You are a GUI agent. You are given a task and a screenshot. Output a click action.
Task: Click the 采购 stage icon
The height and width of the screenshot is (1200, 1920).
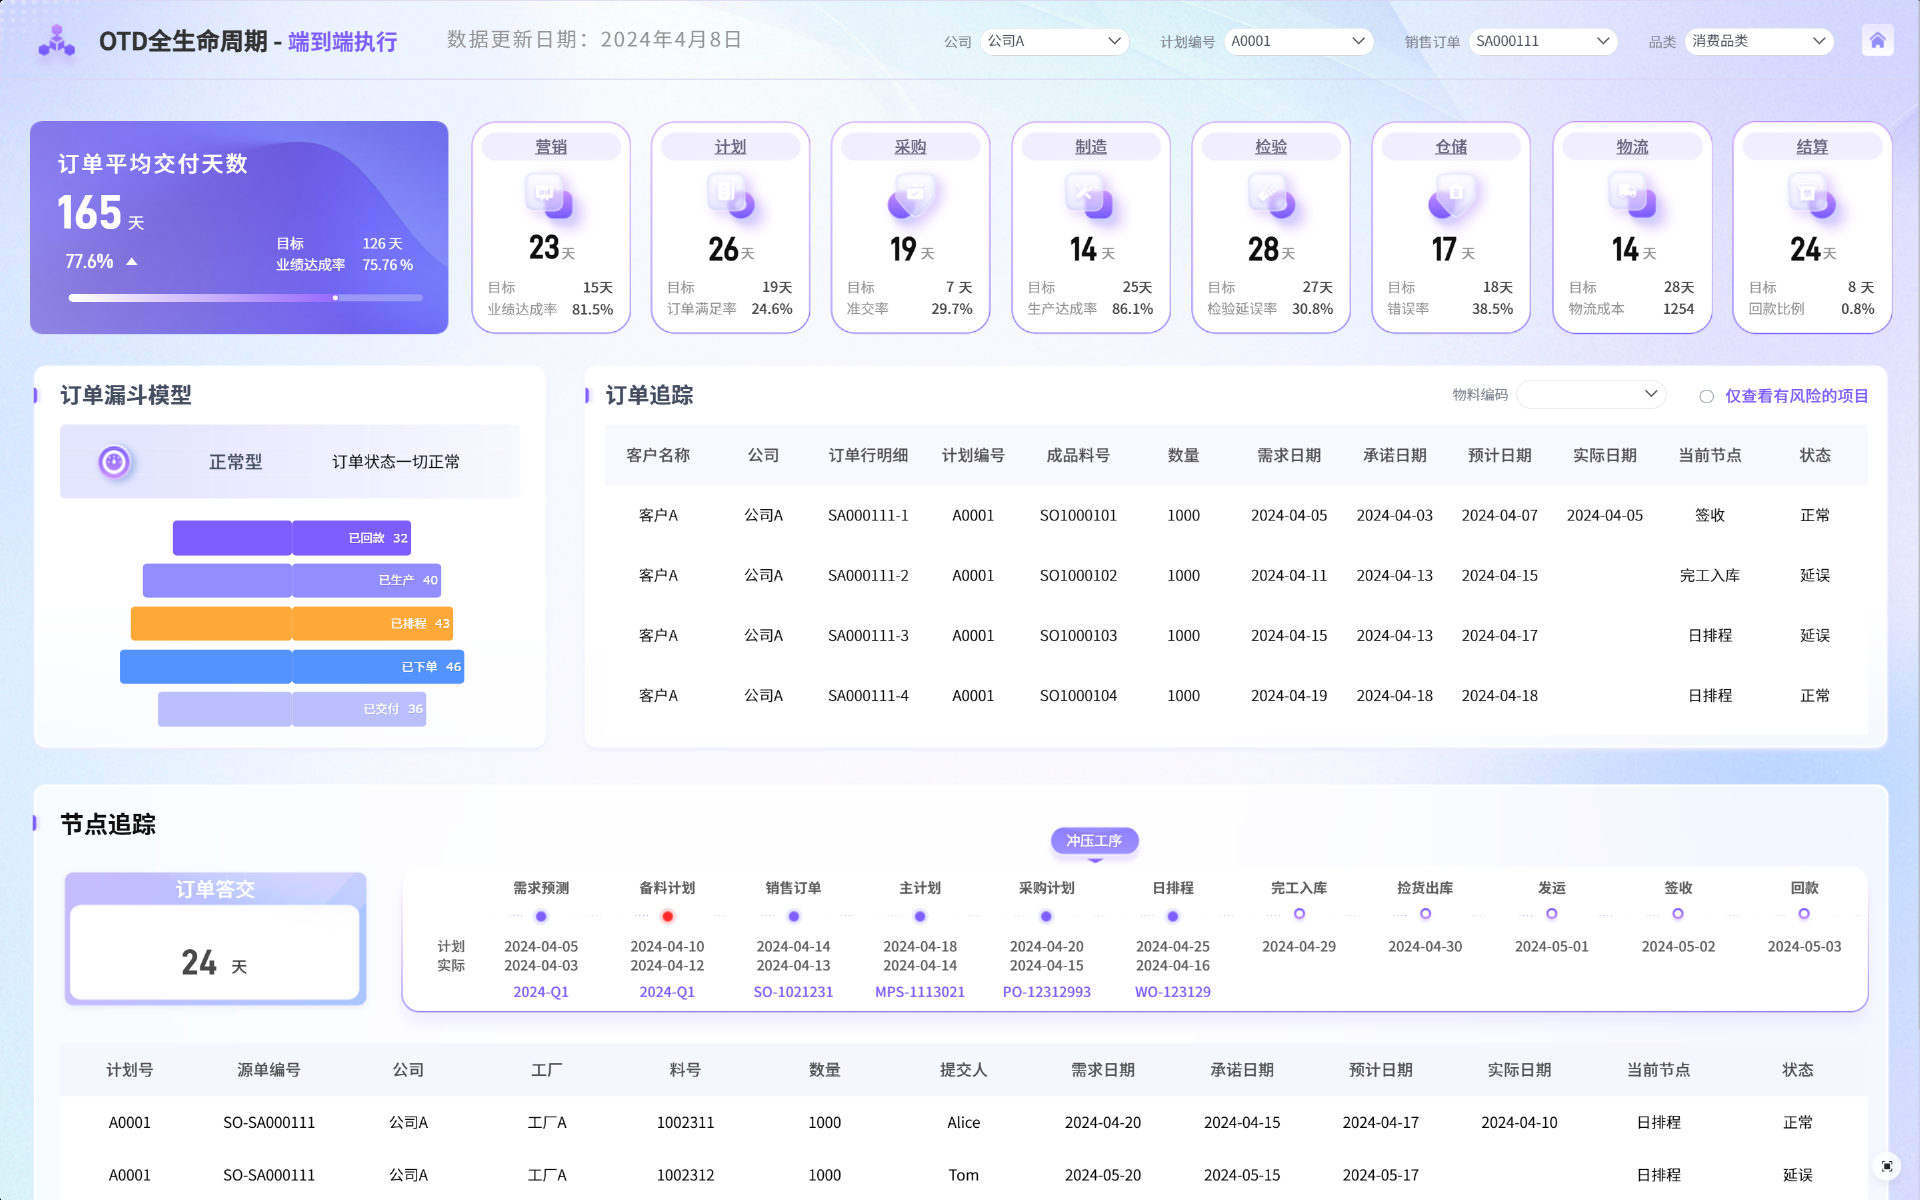click(910, 196)
